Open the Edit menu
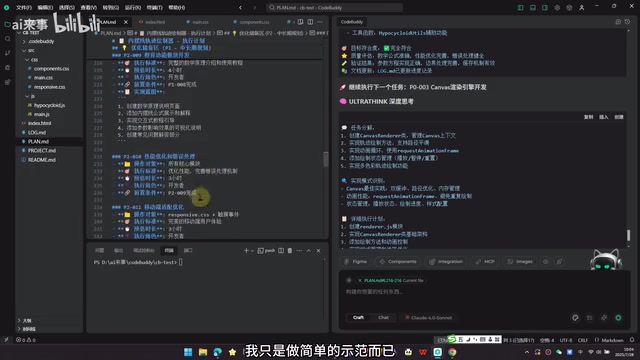This screenshot has height=360, width=640. 45,7
